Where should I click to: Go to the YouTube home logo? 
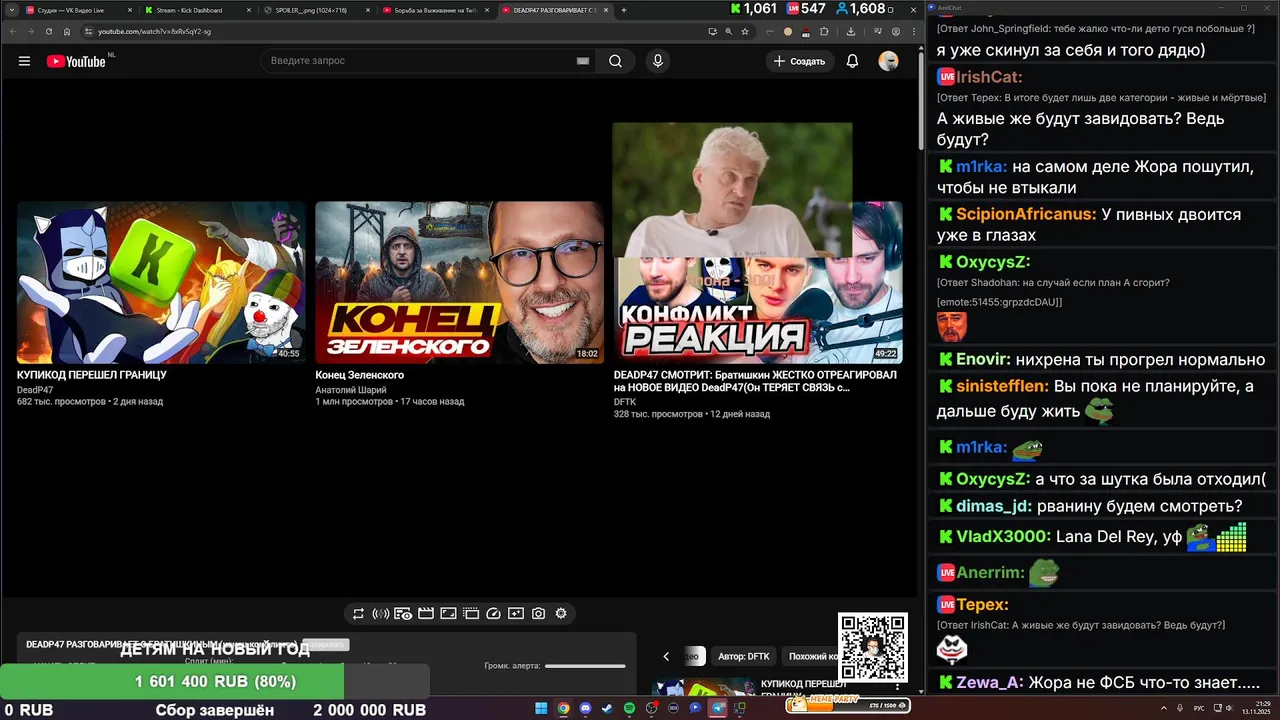(x=76, y=61)
